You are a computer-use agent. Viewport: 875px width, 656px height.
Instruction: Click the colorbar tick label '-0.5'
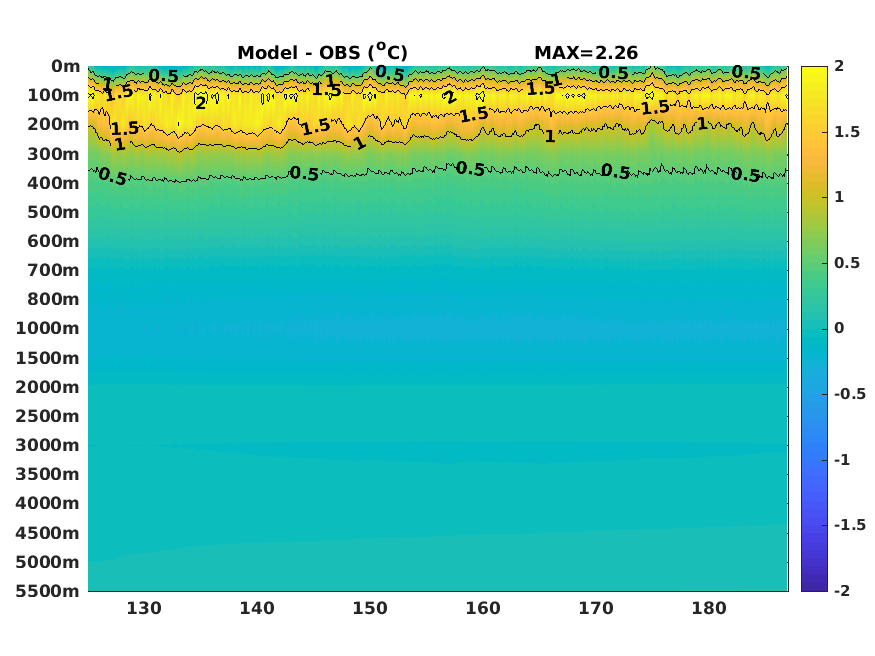pyautogui.click(x=850, y=394)
